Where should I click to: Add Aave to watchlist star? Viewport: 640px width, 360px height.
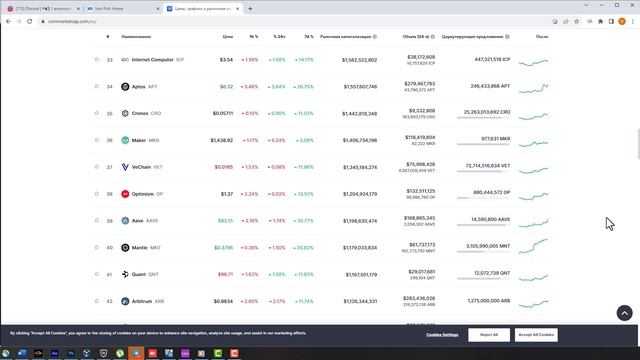click(97, 220)
